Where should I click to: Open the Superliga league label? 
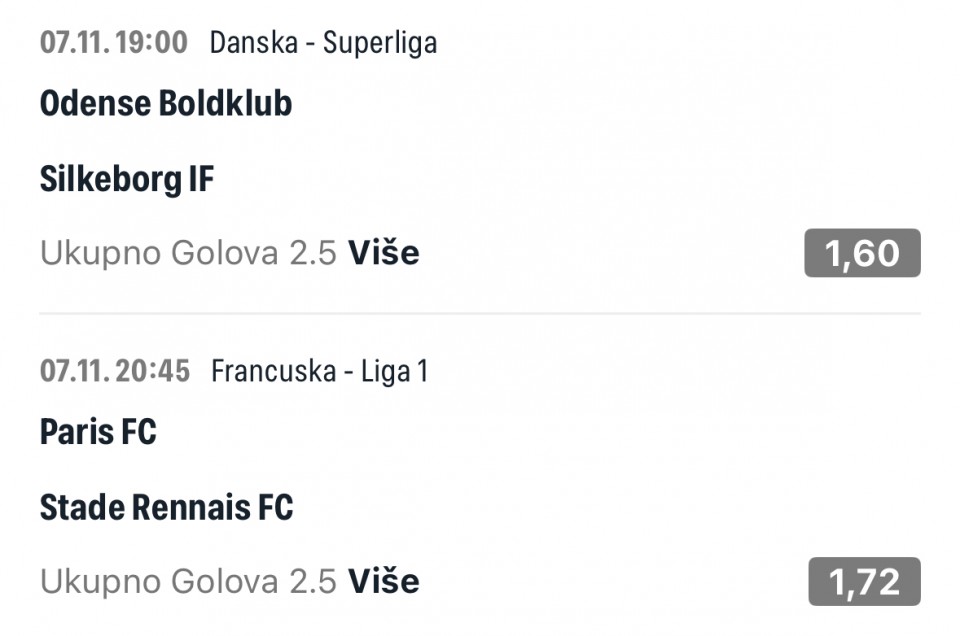[x=380, y=43]
